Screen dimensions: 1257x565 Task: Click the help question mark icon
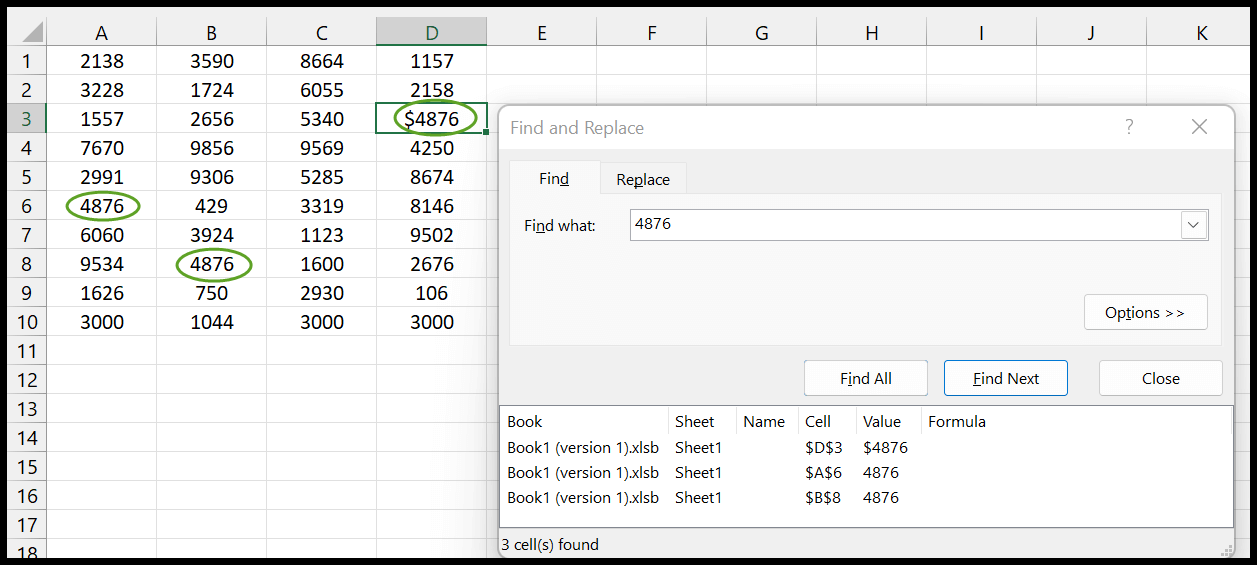coord(1129,127)
